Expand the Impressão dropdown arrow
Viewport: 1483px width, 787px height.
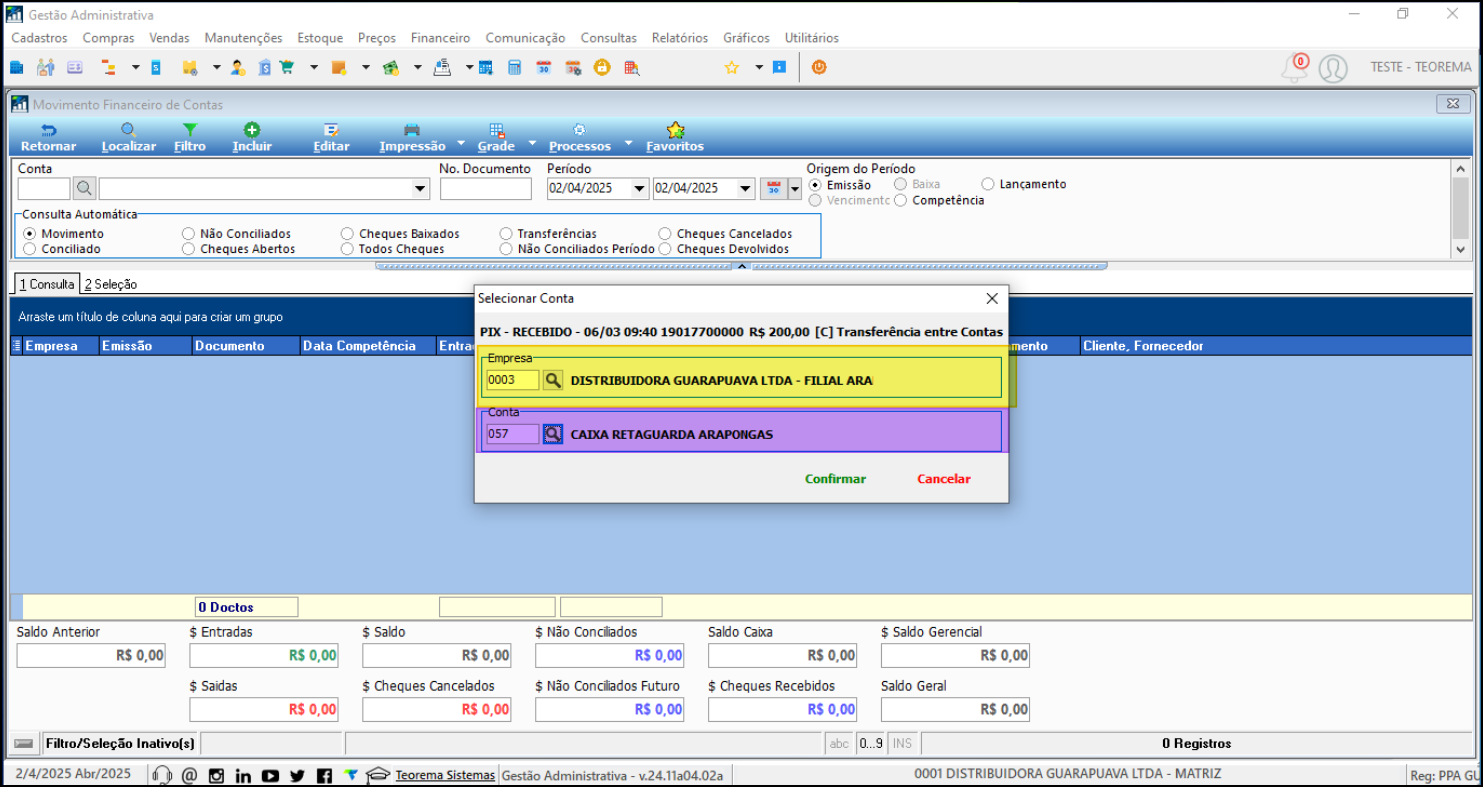pyautogui.click(x=461, y=143)
